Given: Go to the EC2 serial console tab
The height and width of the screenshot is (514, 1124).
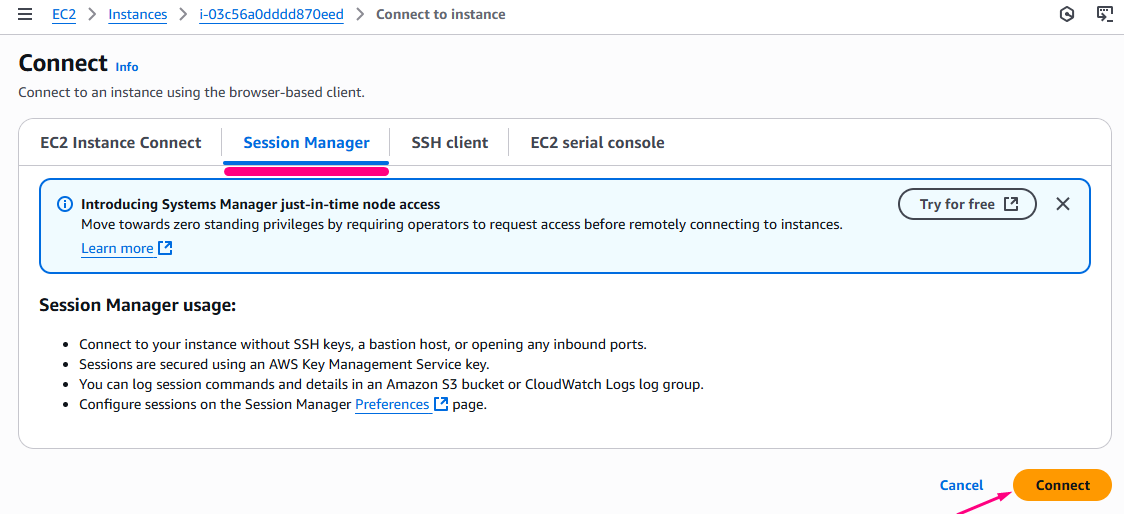Looking at the screenshot, I should (x=597, y=143).
